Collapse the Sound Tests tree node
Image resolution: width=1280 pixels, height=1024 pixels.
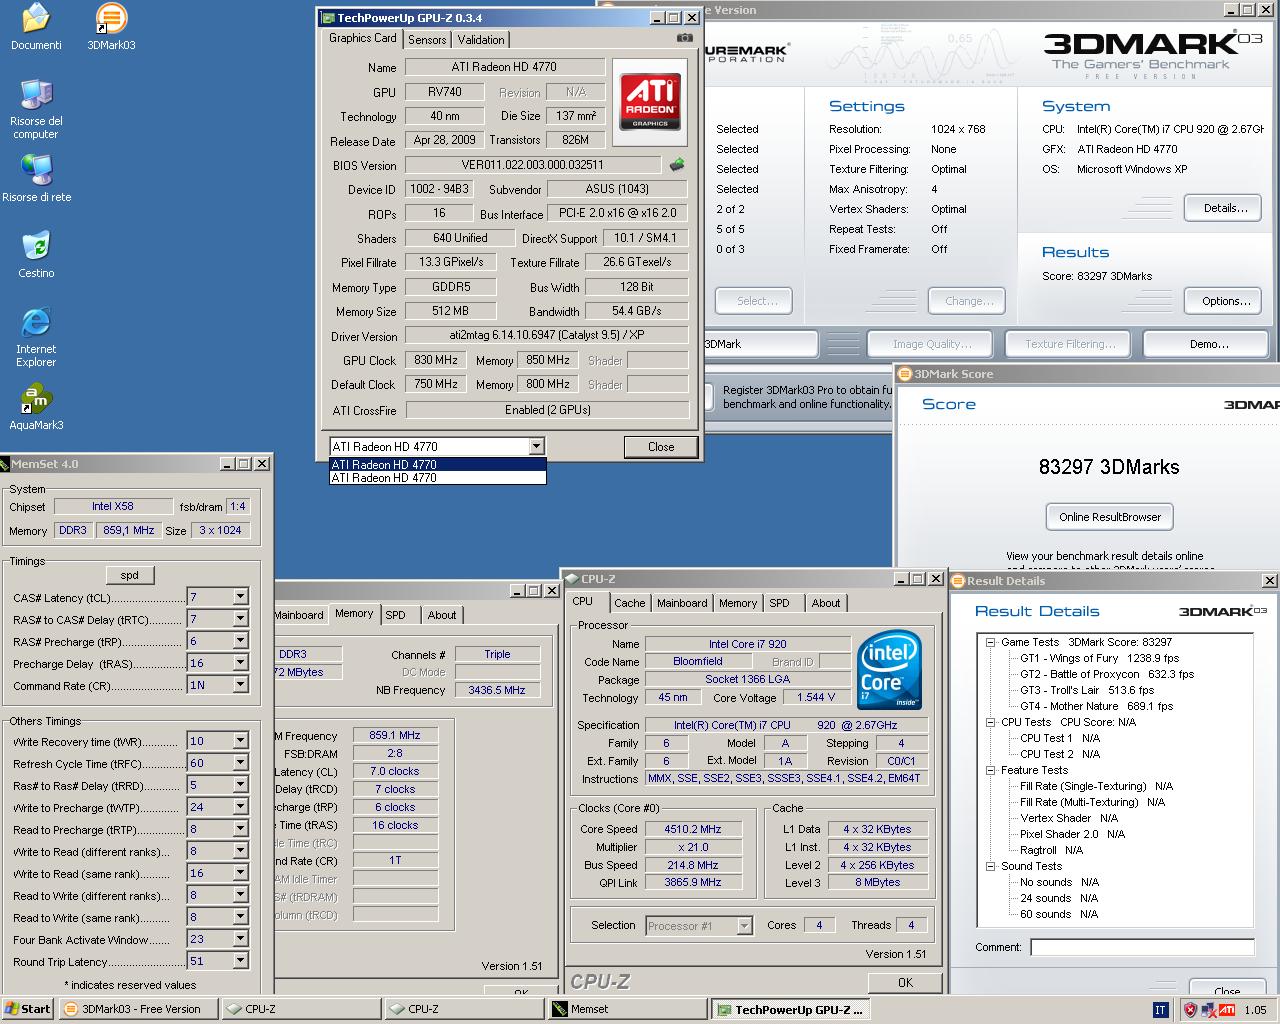[990, 866]
